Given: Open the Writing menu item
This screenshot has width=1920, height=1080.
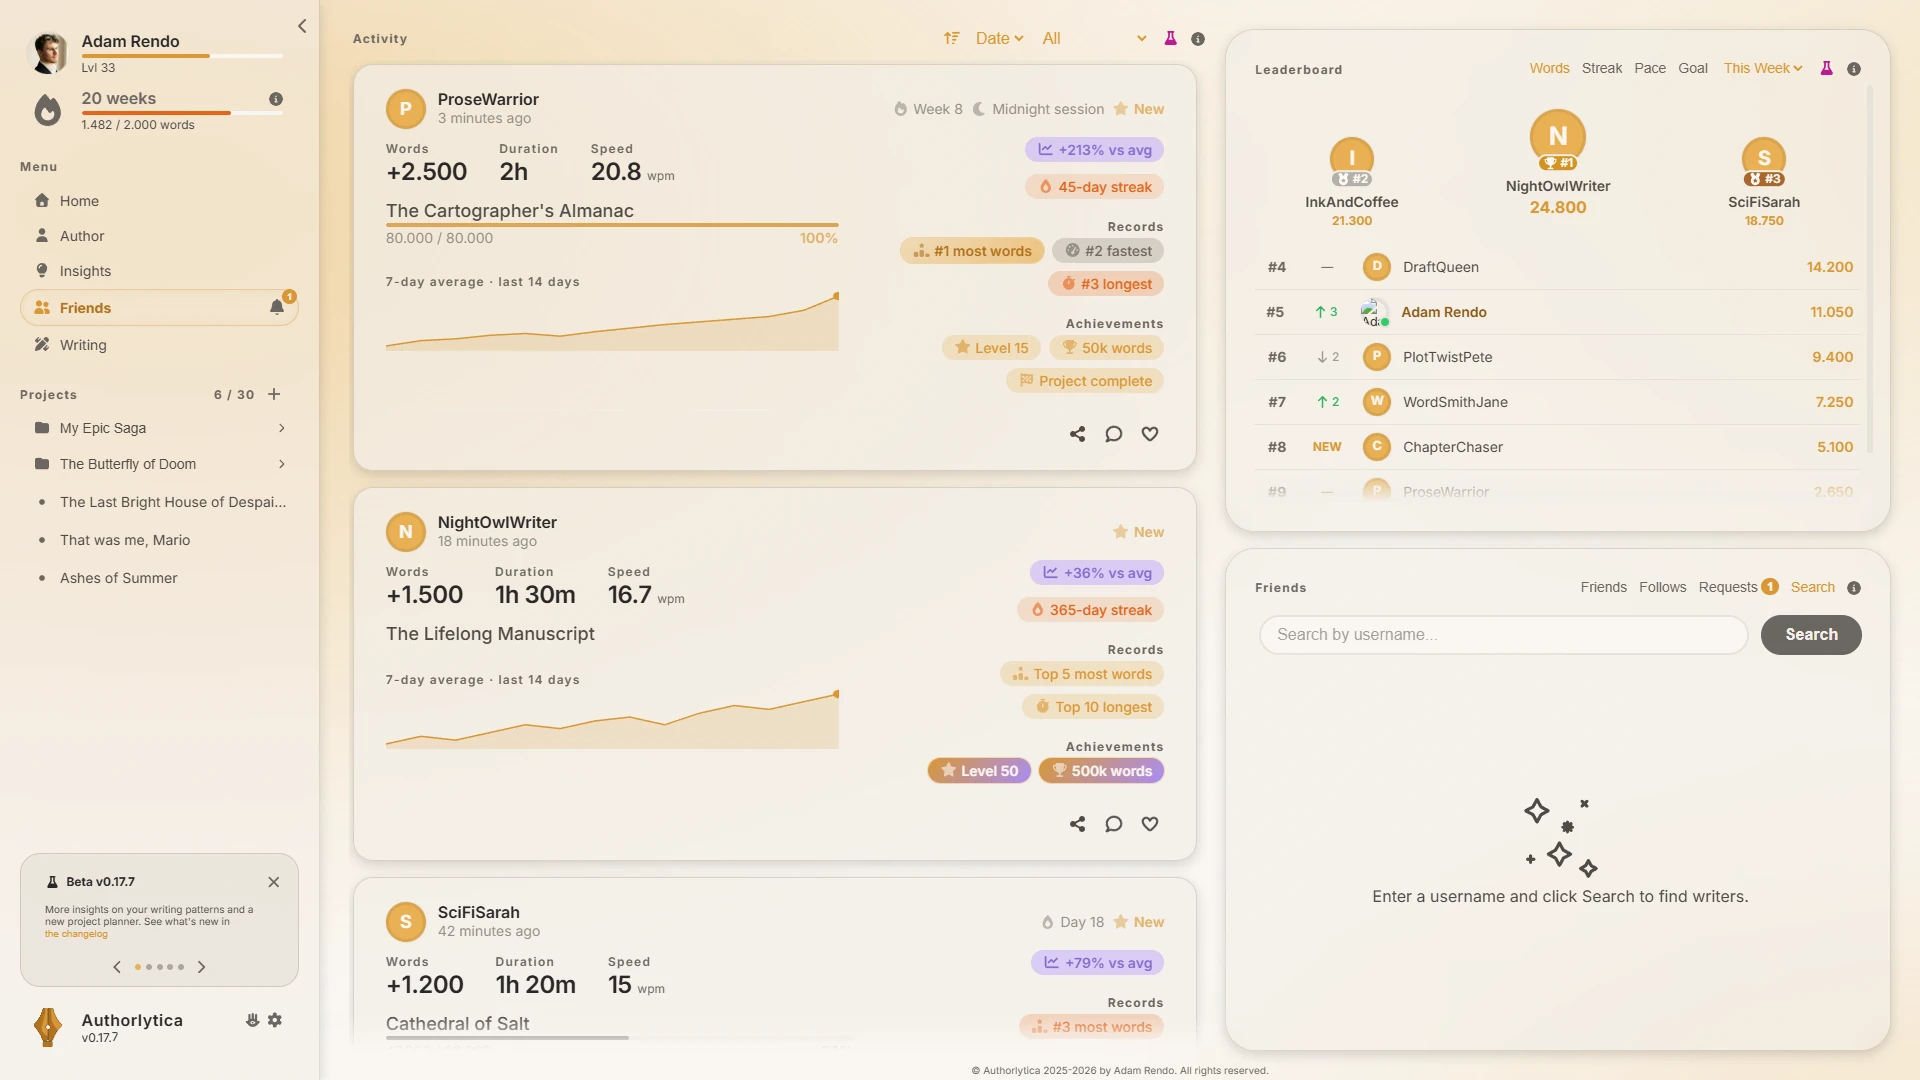Looking at the screenshot, I should 160,345.
